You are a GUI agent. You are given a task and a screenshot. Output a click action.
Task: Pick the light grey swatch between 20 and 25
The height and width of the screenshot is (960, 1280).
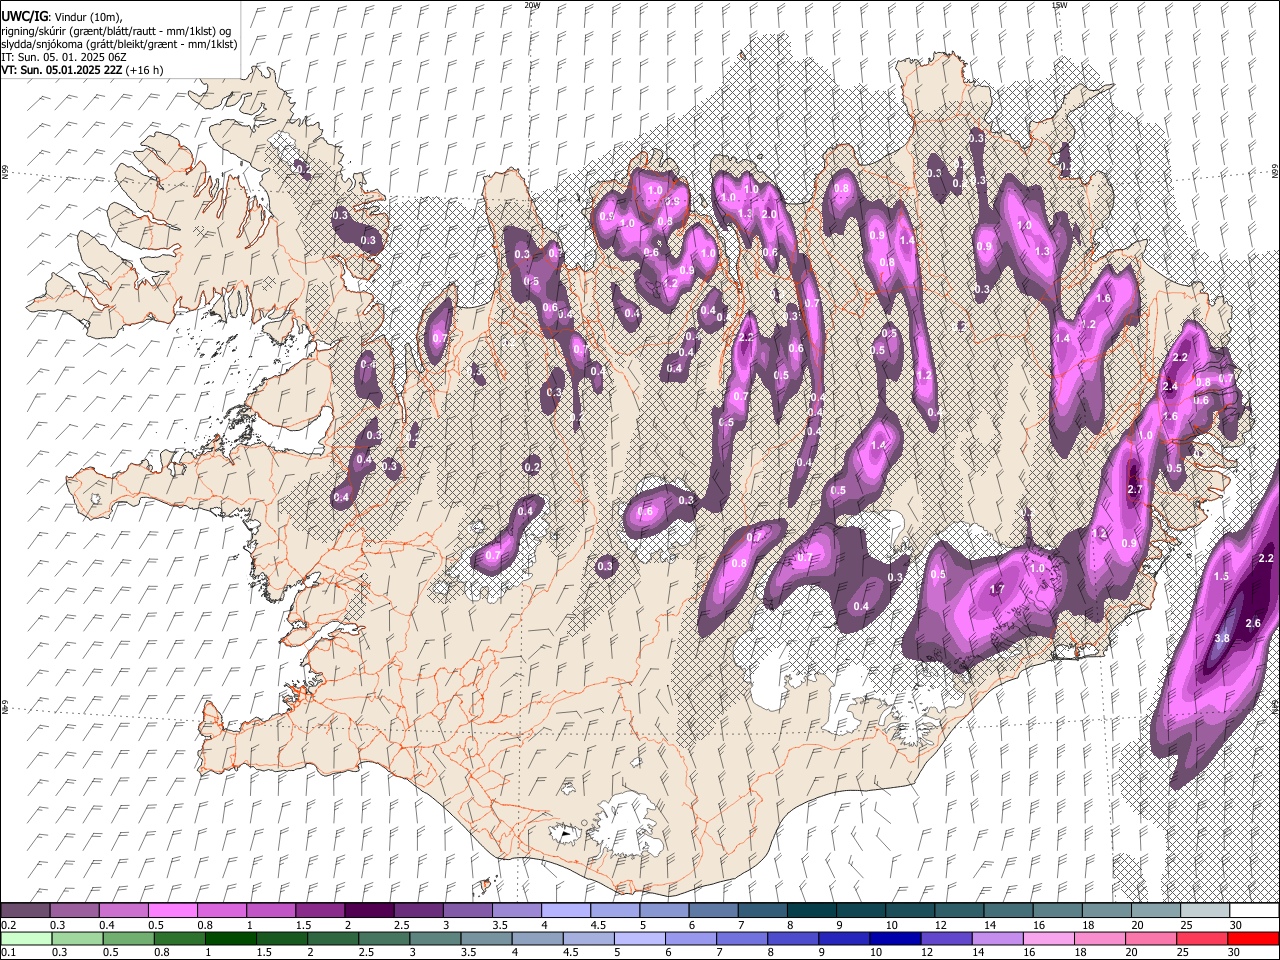pos(1154,910)
